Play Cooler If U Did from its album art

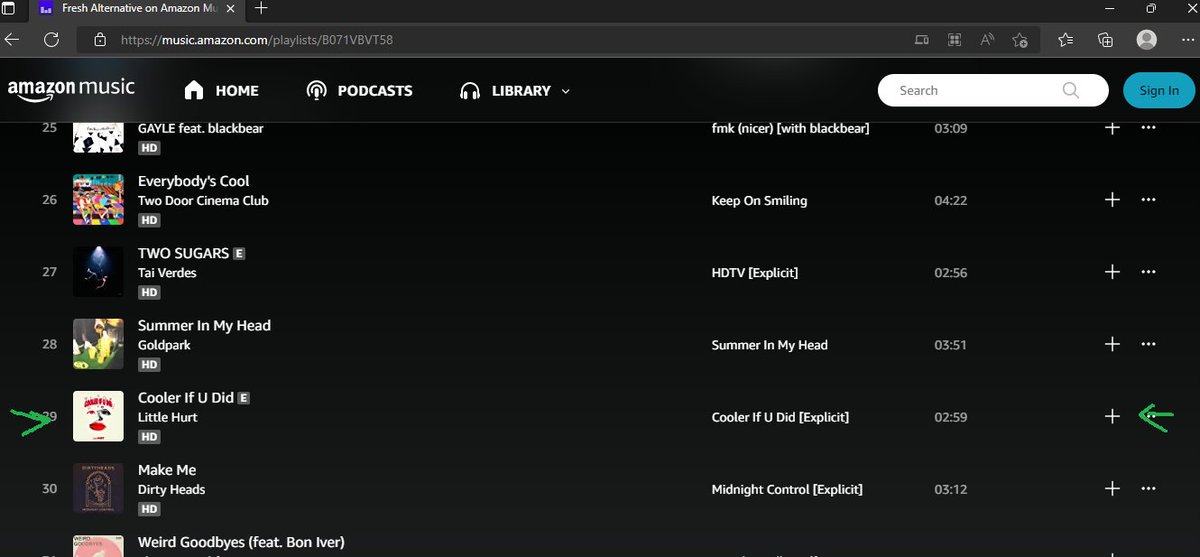[98, 416]
